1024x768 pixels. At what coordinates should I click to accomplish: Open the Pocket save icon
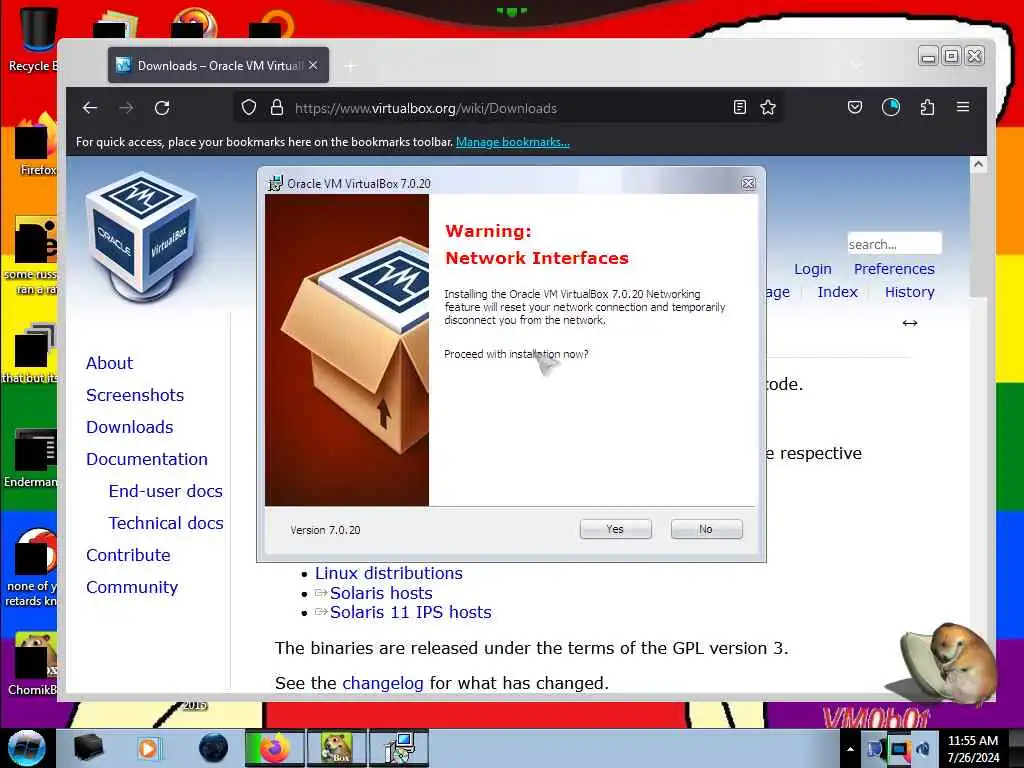pyautogui.click(x=855, y=107)
